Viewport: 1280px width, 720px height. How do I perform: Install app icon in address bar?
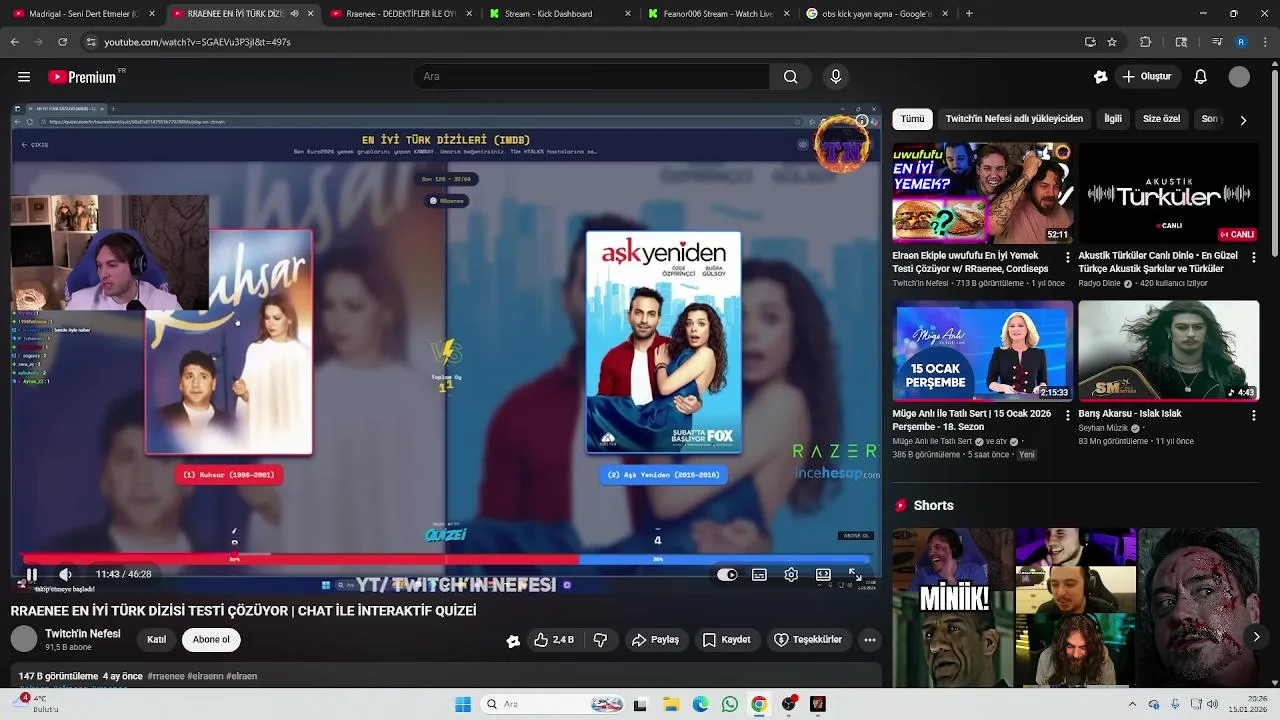coord(1090,42)
